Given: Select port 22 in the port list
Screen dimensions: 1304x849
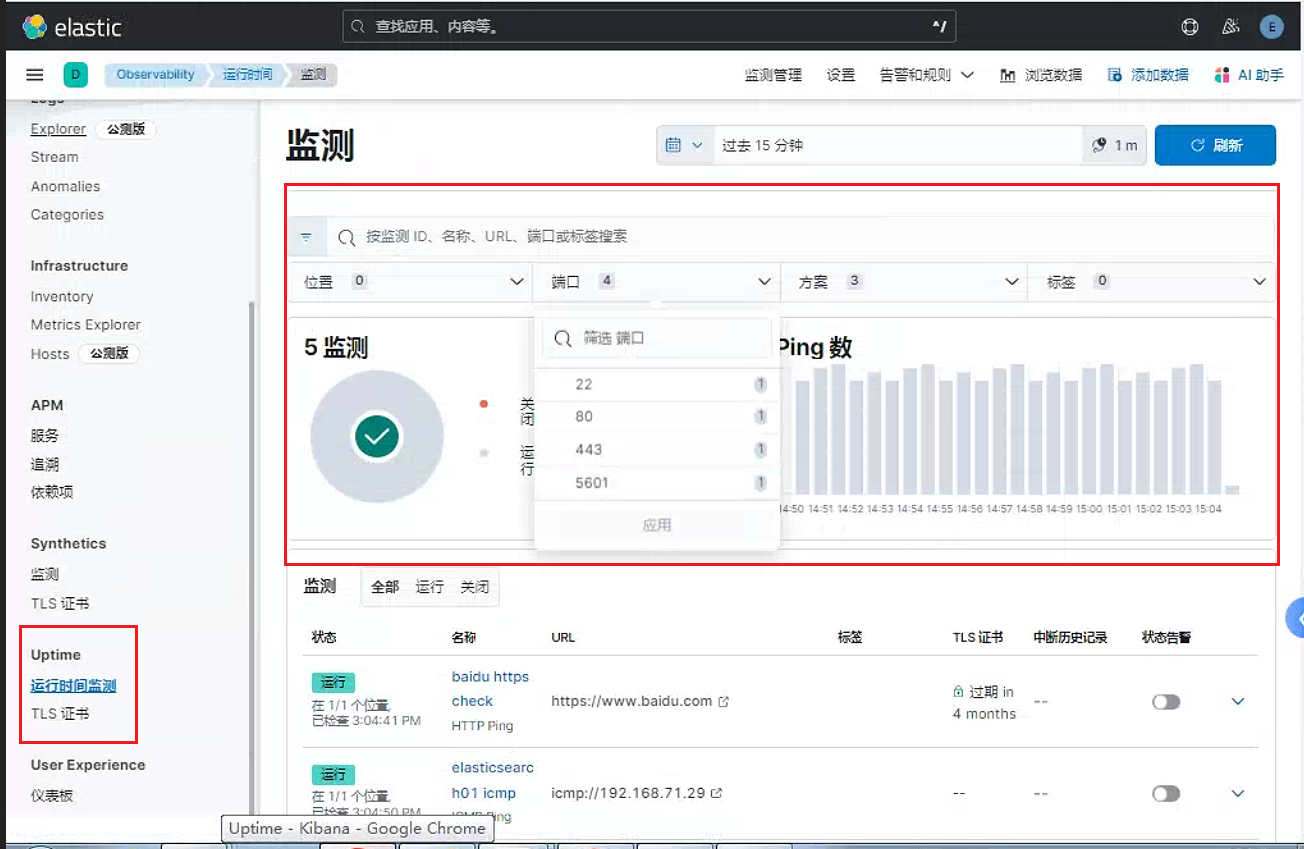Looking at the screenshot, I should tap(657, 385).
